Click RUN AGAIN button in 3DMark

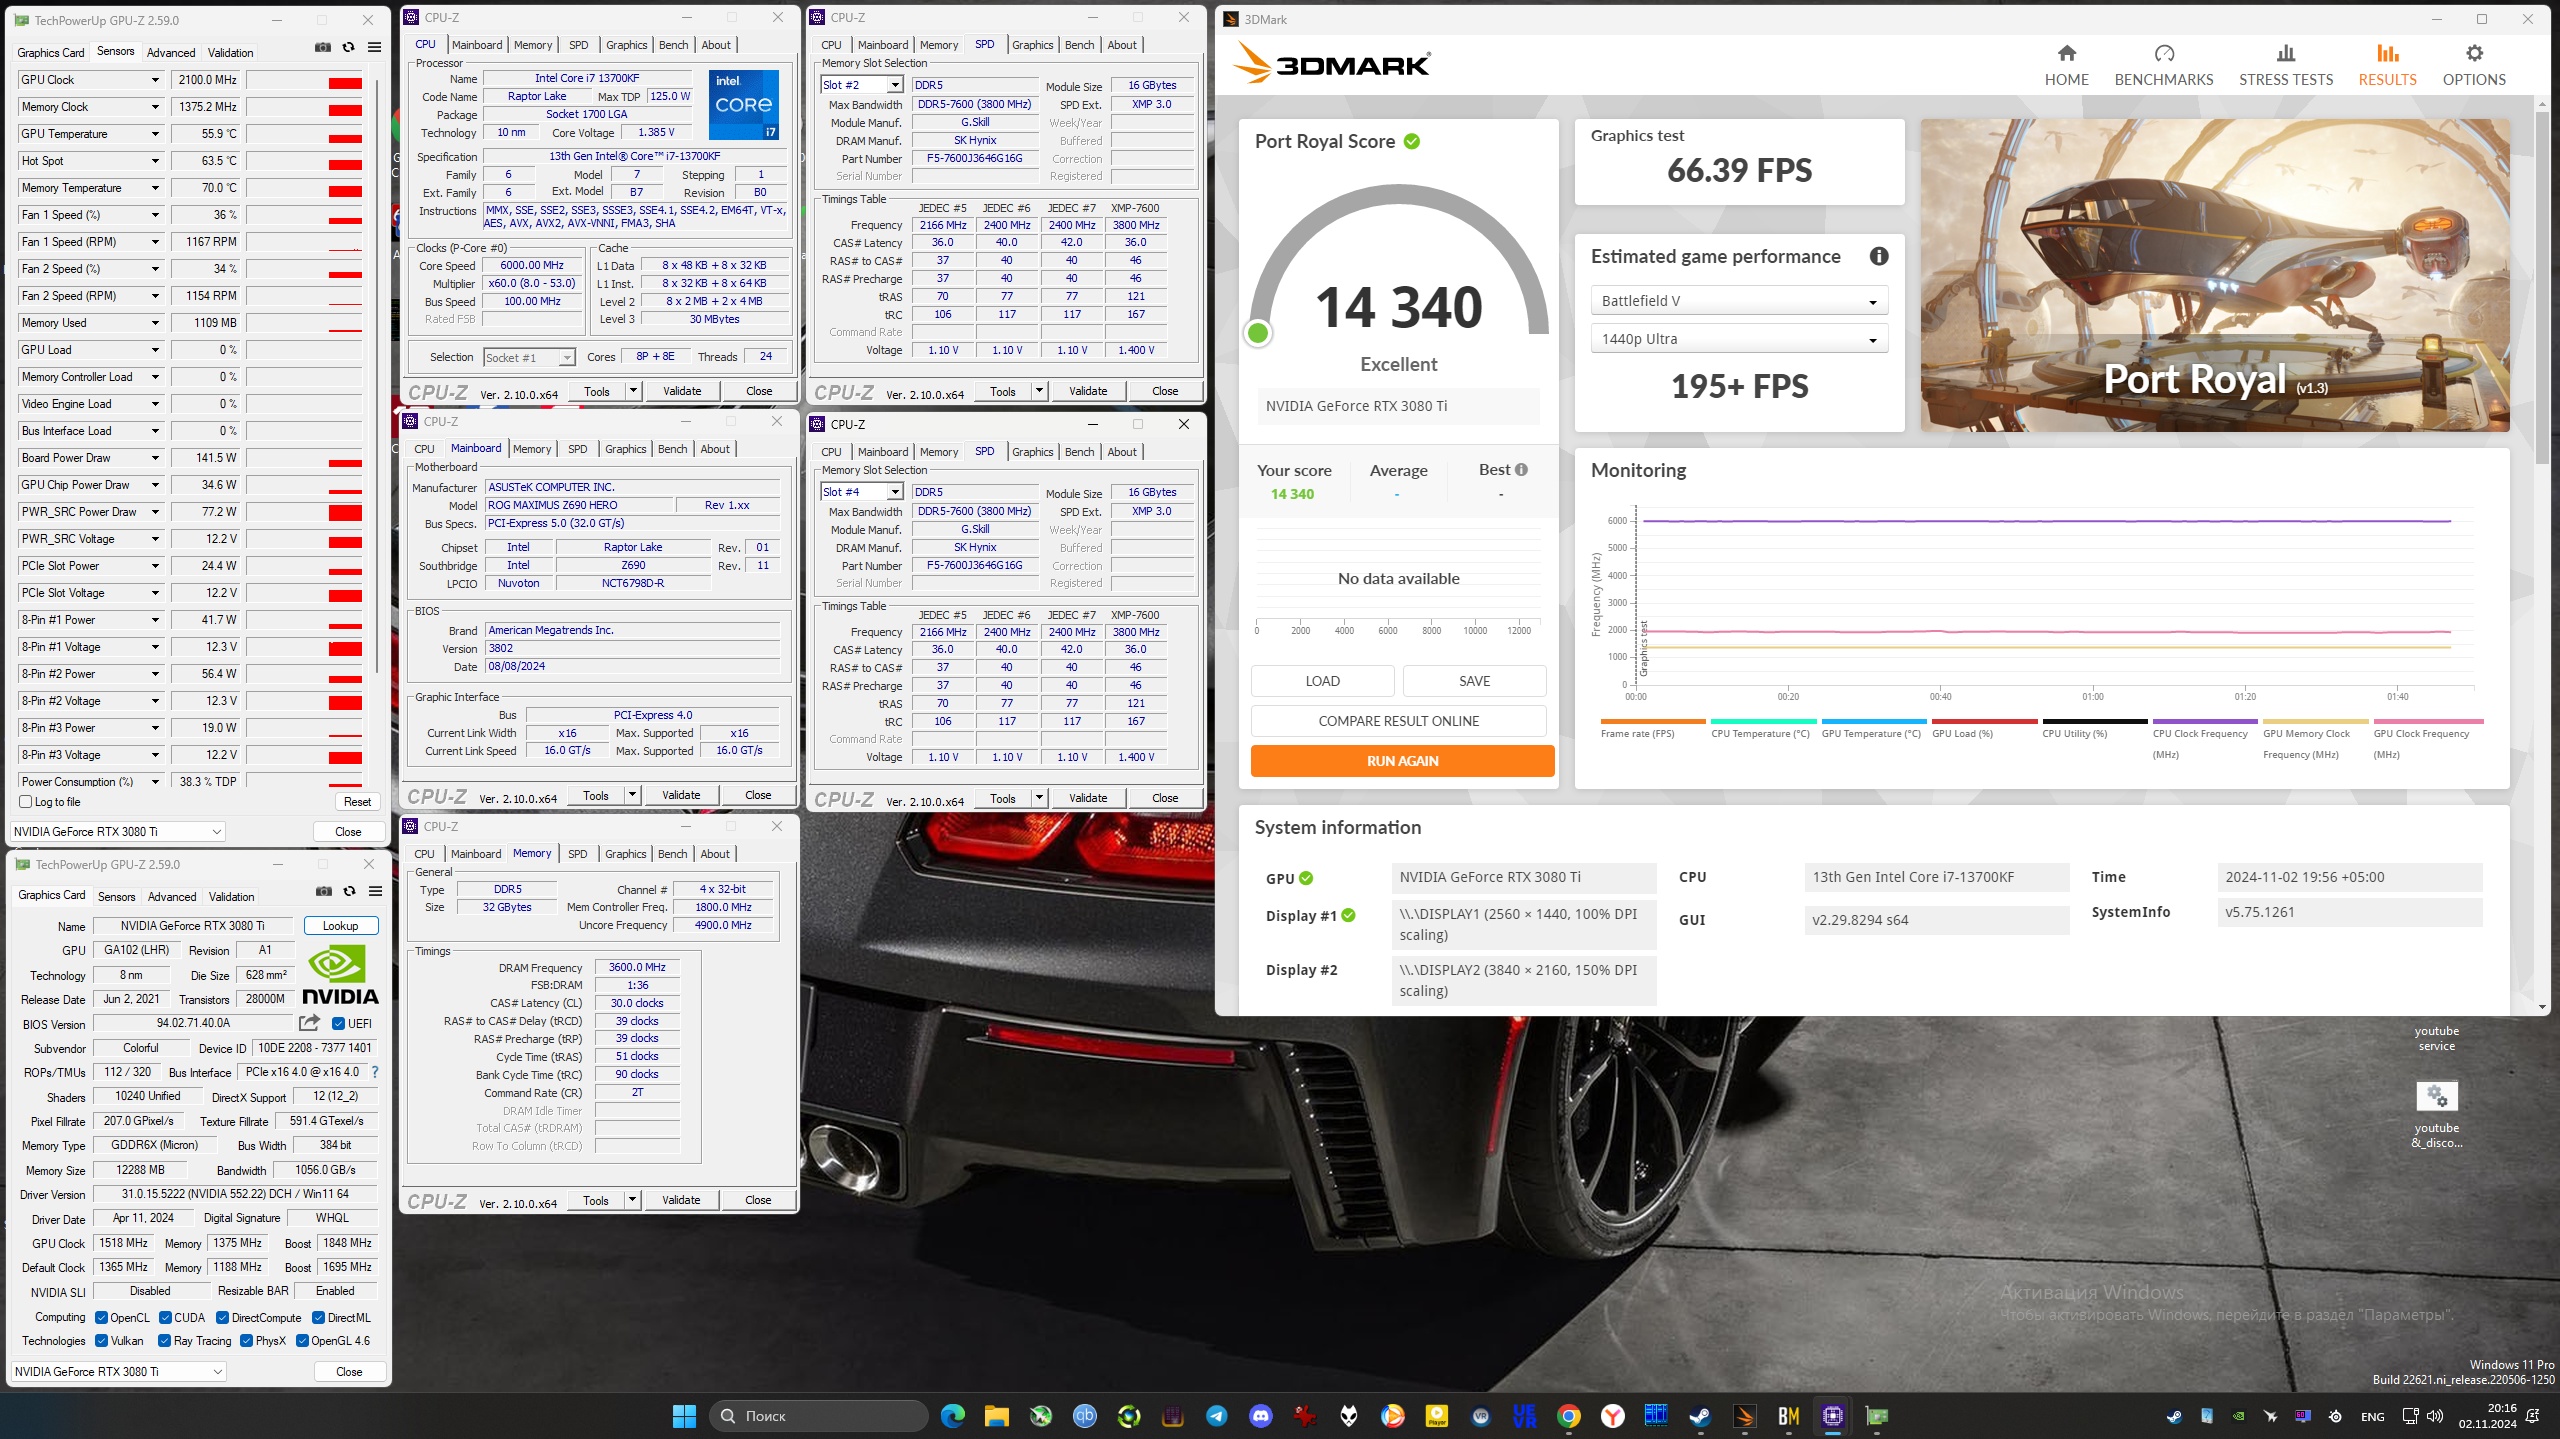(1402, 761)
